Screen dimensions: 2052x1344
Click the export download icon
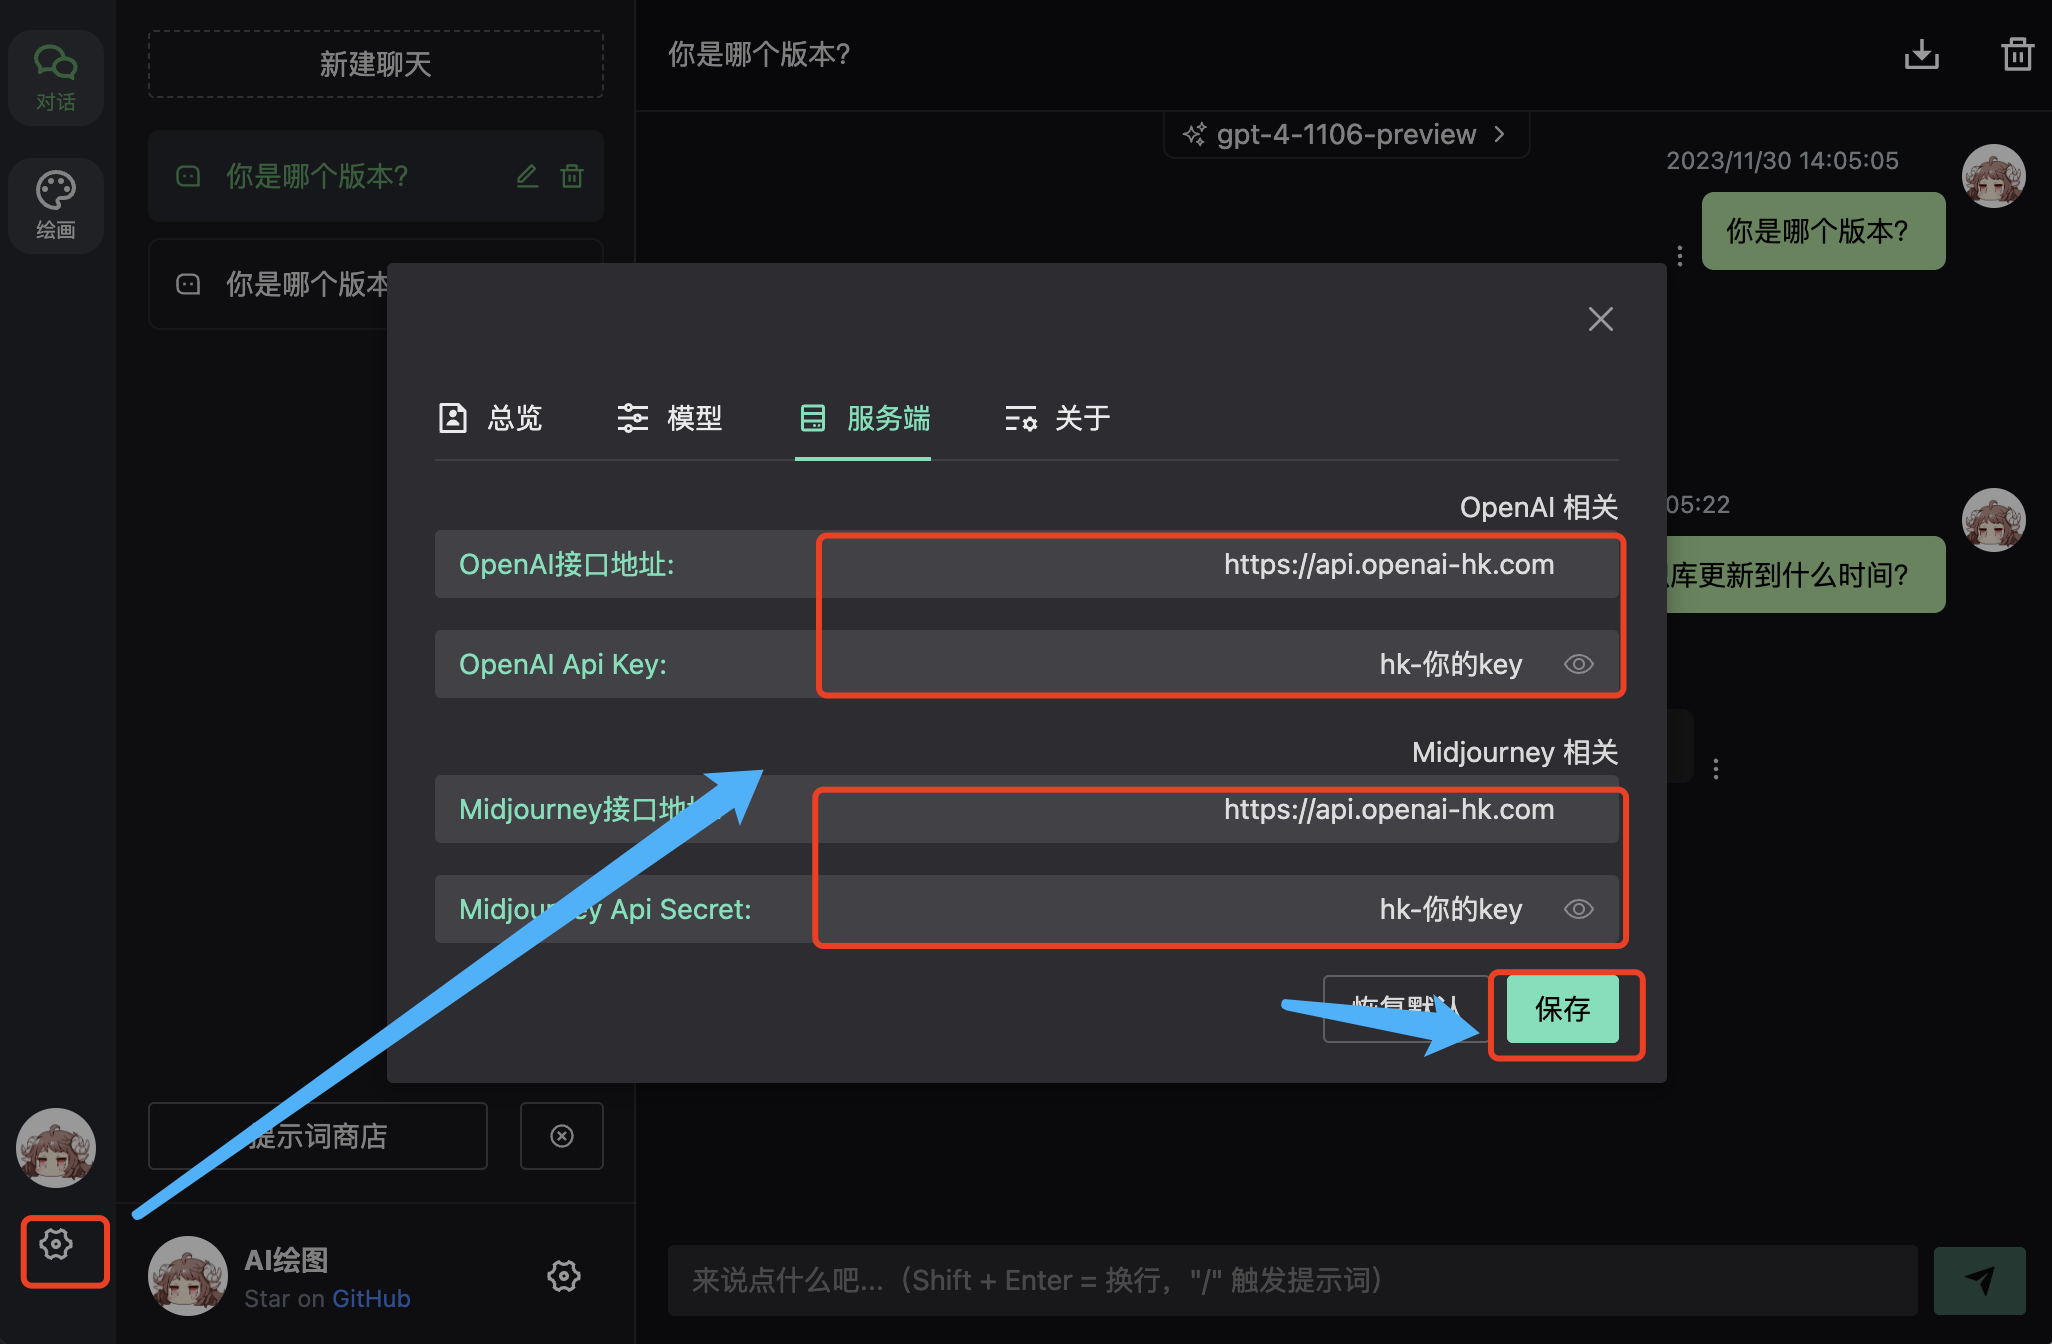(1921, 54)
